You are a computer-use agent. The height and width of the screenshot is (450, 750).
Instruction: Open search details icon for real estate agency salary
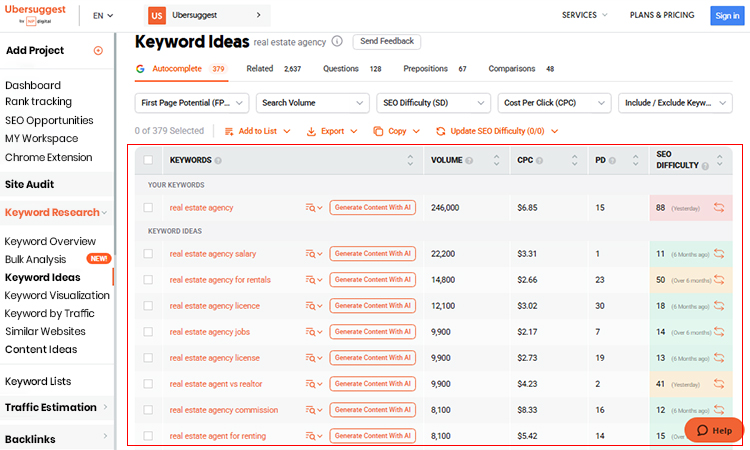(314, 254)
